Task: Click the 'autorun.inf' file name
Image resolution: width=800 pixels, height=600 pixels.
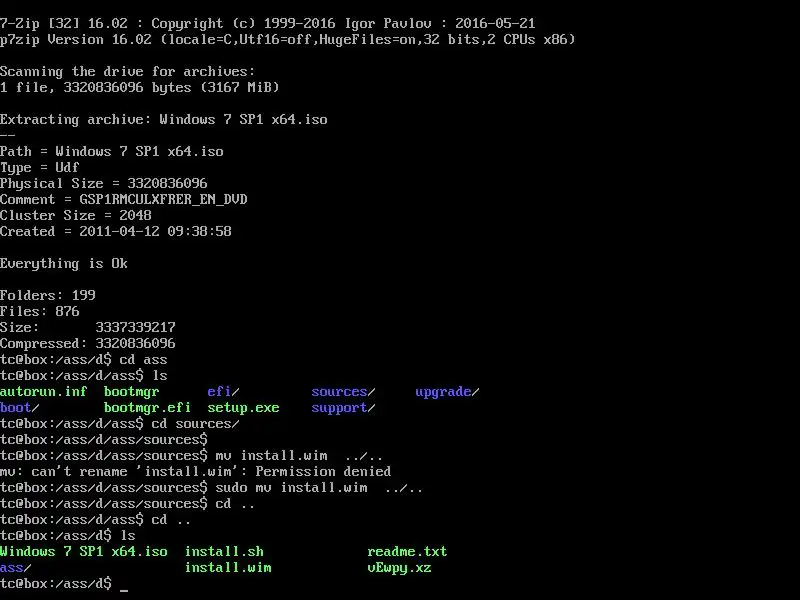Action: tap(43, 392)
